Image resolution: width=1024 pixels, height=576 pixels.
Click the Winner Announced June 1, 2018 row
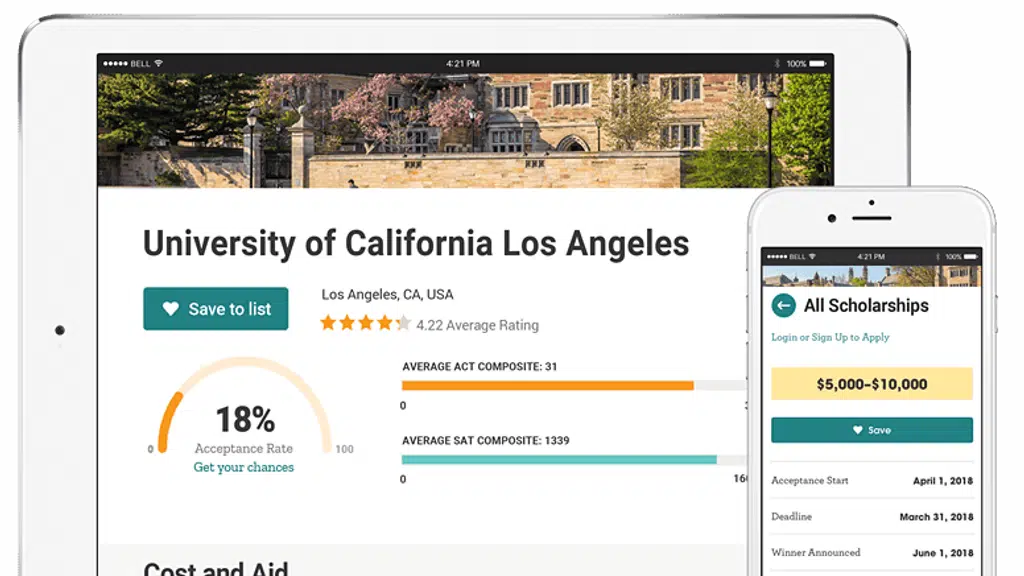pyautogui.click(x=872, y=552)
